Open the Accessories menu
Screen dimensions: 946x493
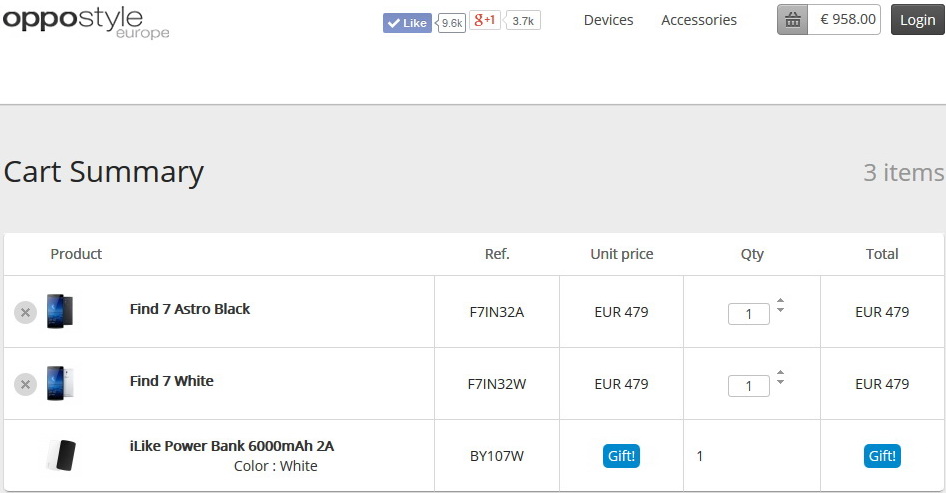(x=699, y=20)
